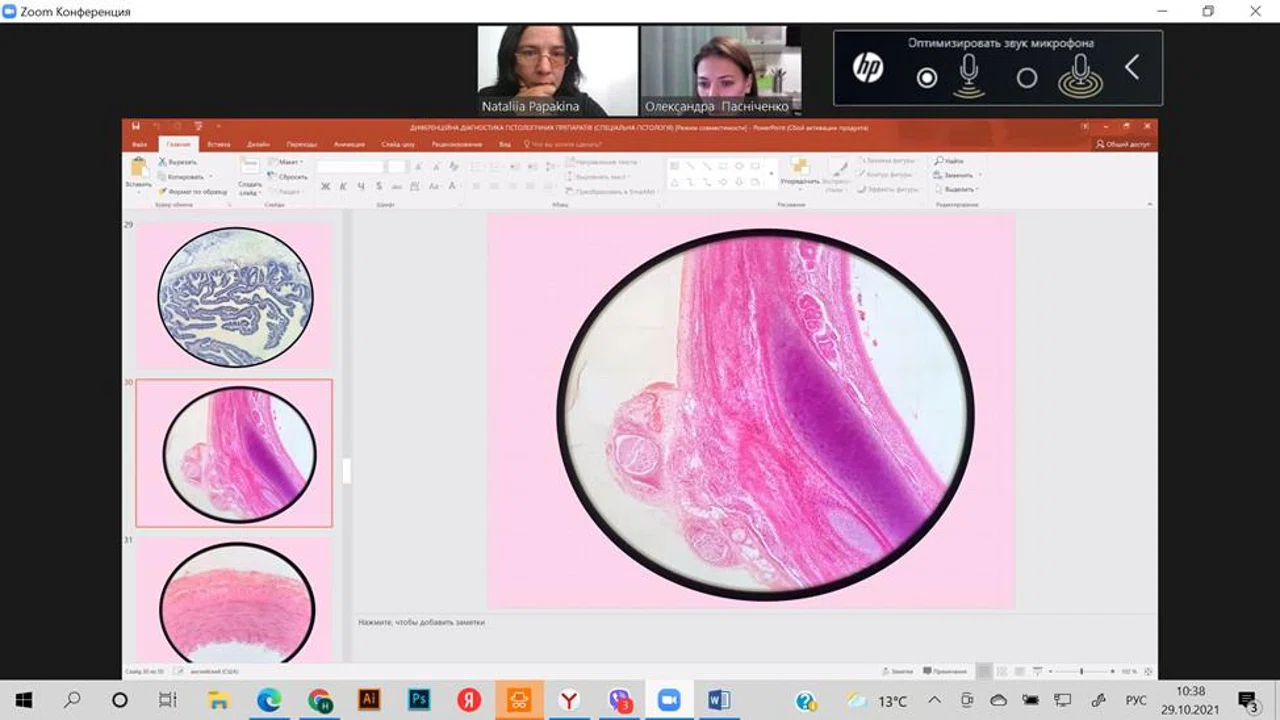Click the Undo arrow in quick access toolbar
The height and width of the screenshot is (720, 1280).
click(x=157, y=127)
